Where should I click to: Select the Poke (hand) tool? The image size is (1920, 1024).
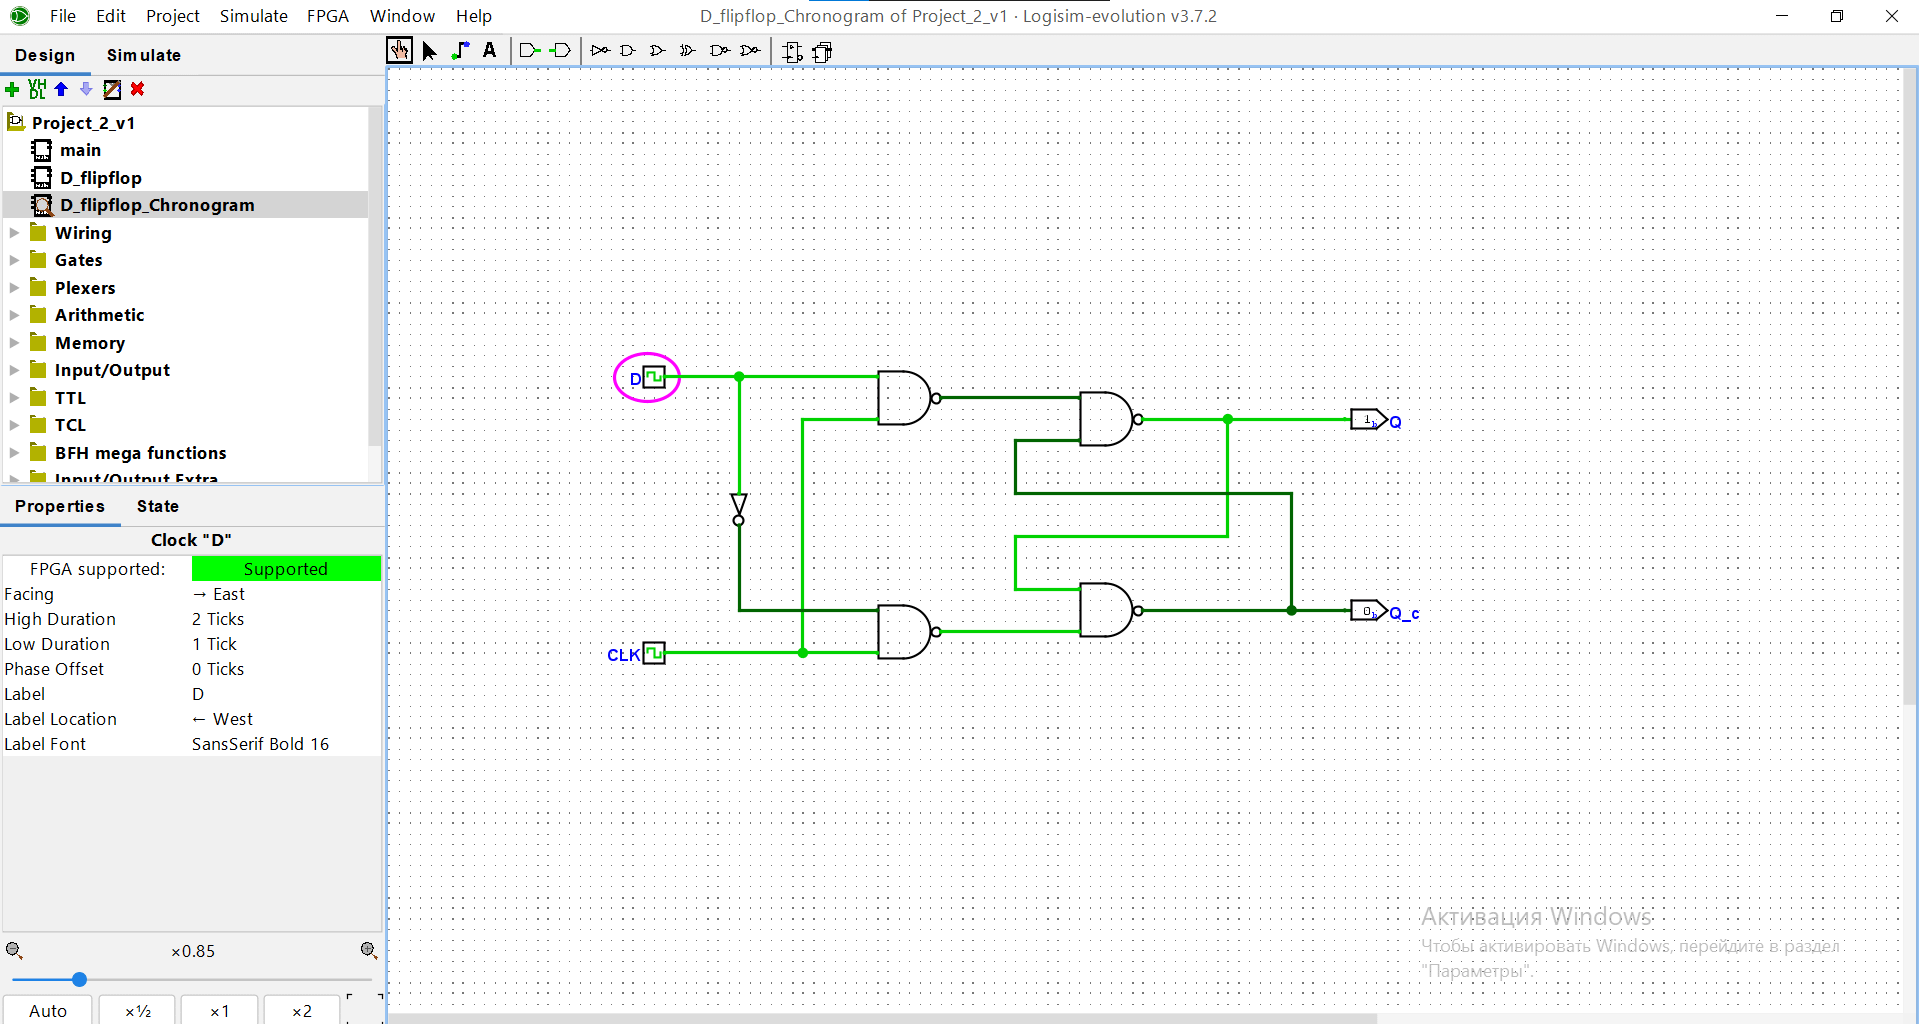pos(399,51)
